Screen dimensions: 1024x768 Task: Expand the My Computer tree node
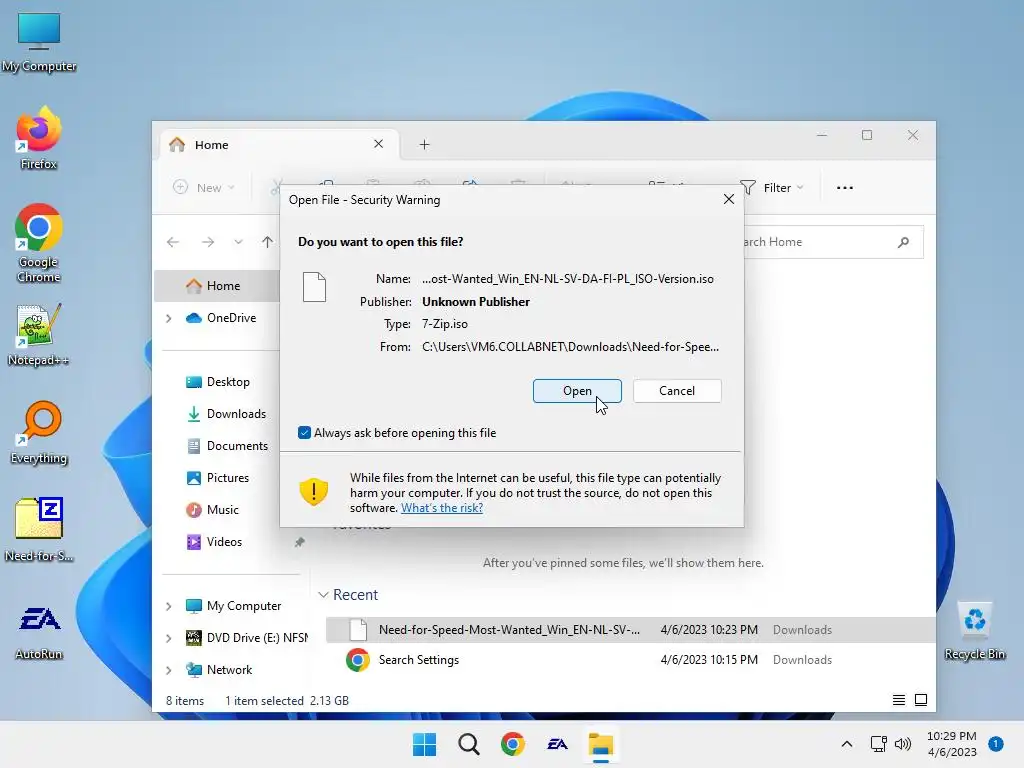point(168,606)
